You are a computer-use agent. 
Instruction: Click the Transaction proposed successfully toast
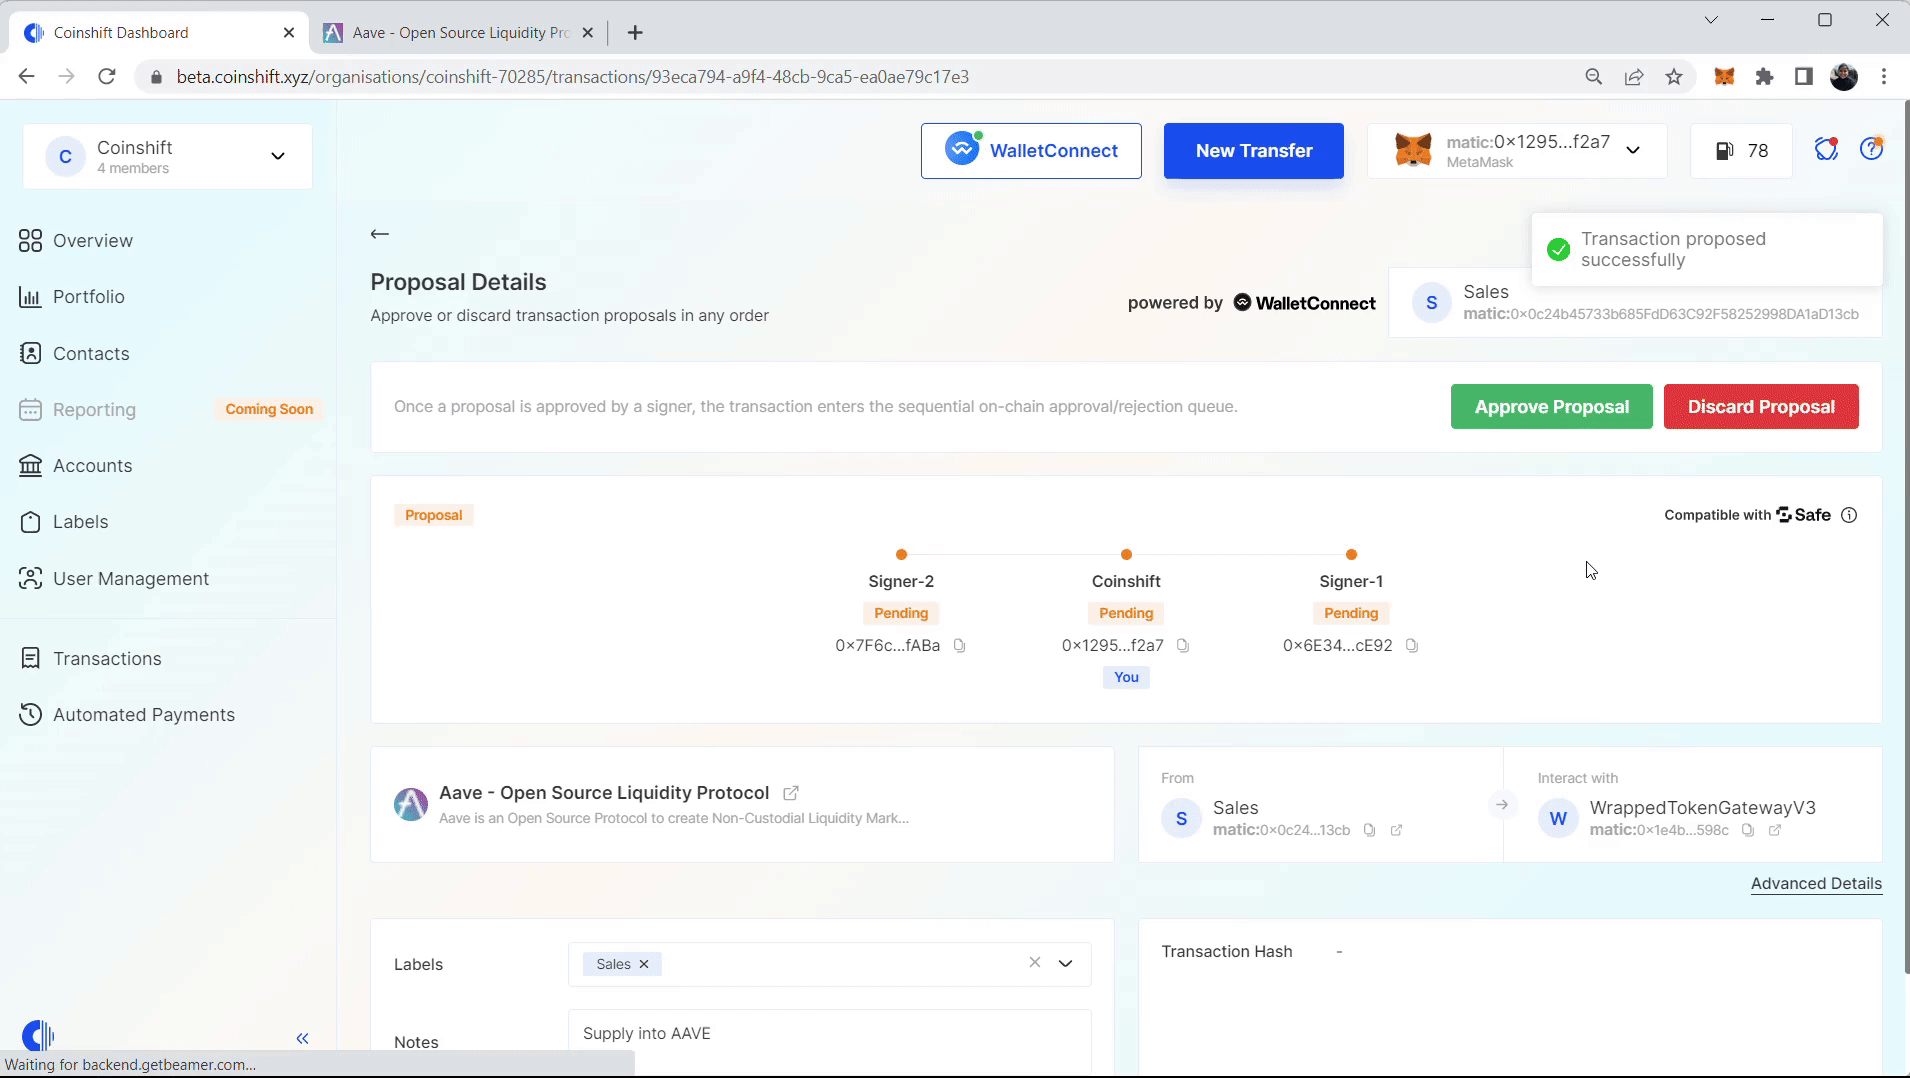(x=1706, y=250)
